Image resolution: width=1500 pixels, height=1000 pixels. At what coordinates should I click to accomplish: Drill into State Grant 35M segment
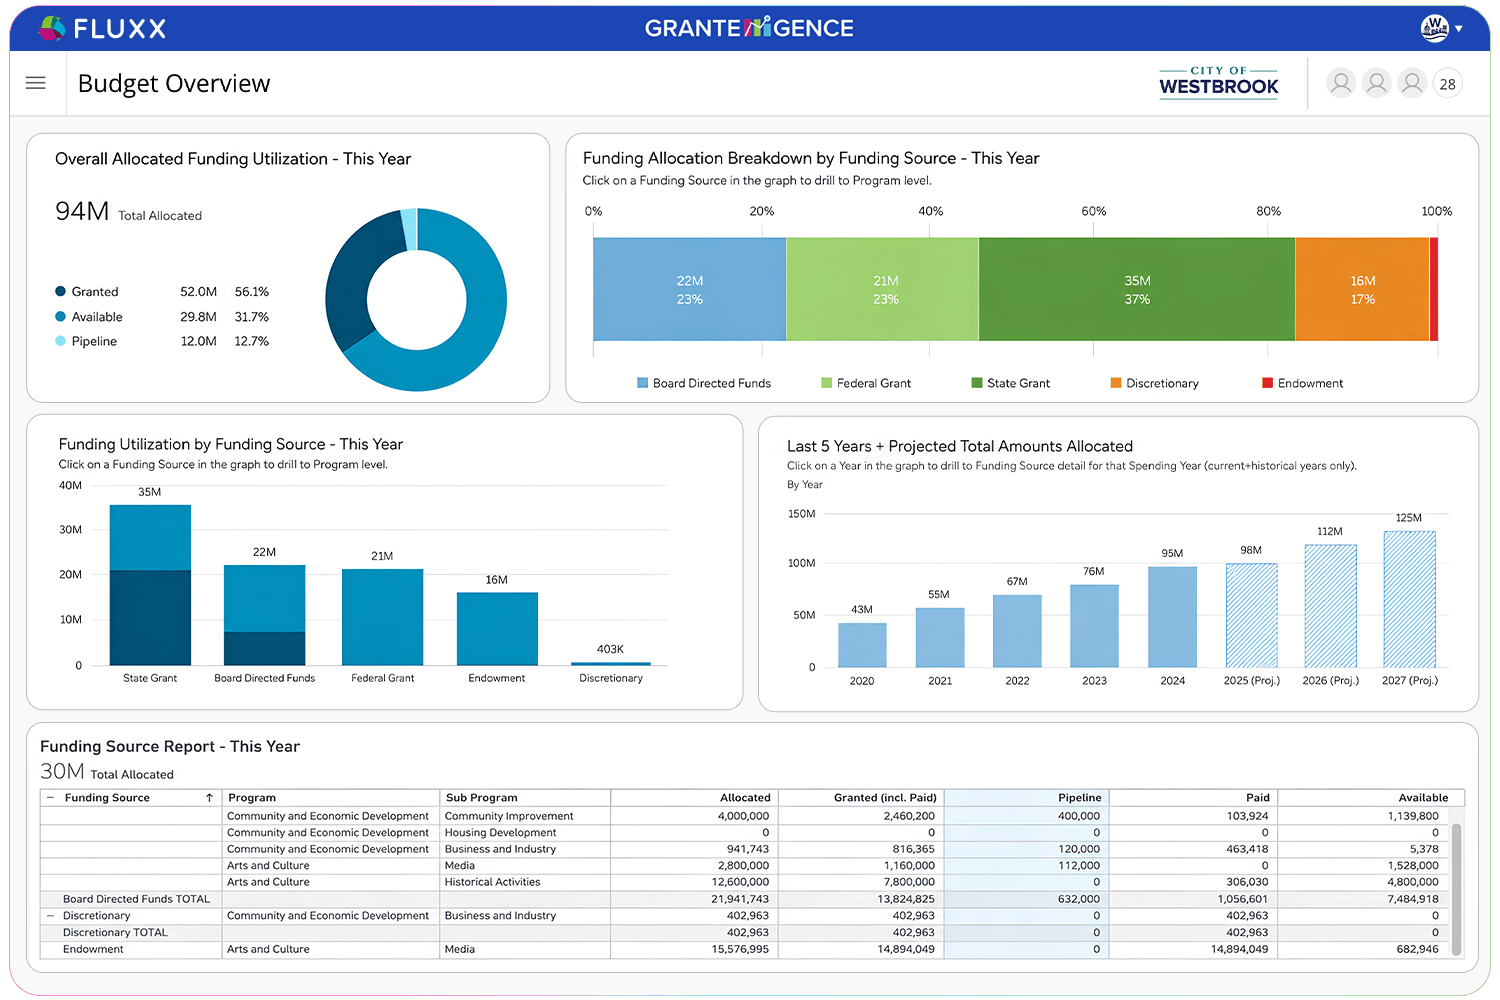coord(1137,289)
